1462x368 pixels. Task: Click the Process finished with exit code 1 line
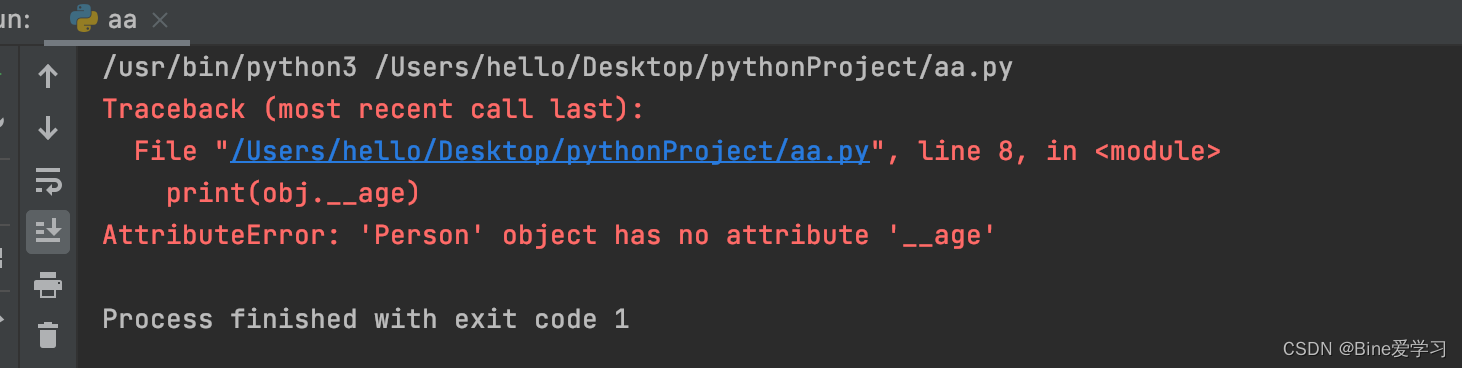click(366, 319)
